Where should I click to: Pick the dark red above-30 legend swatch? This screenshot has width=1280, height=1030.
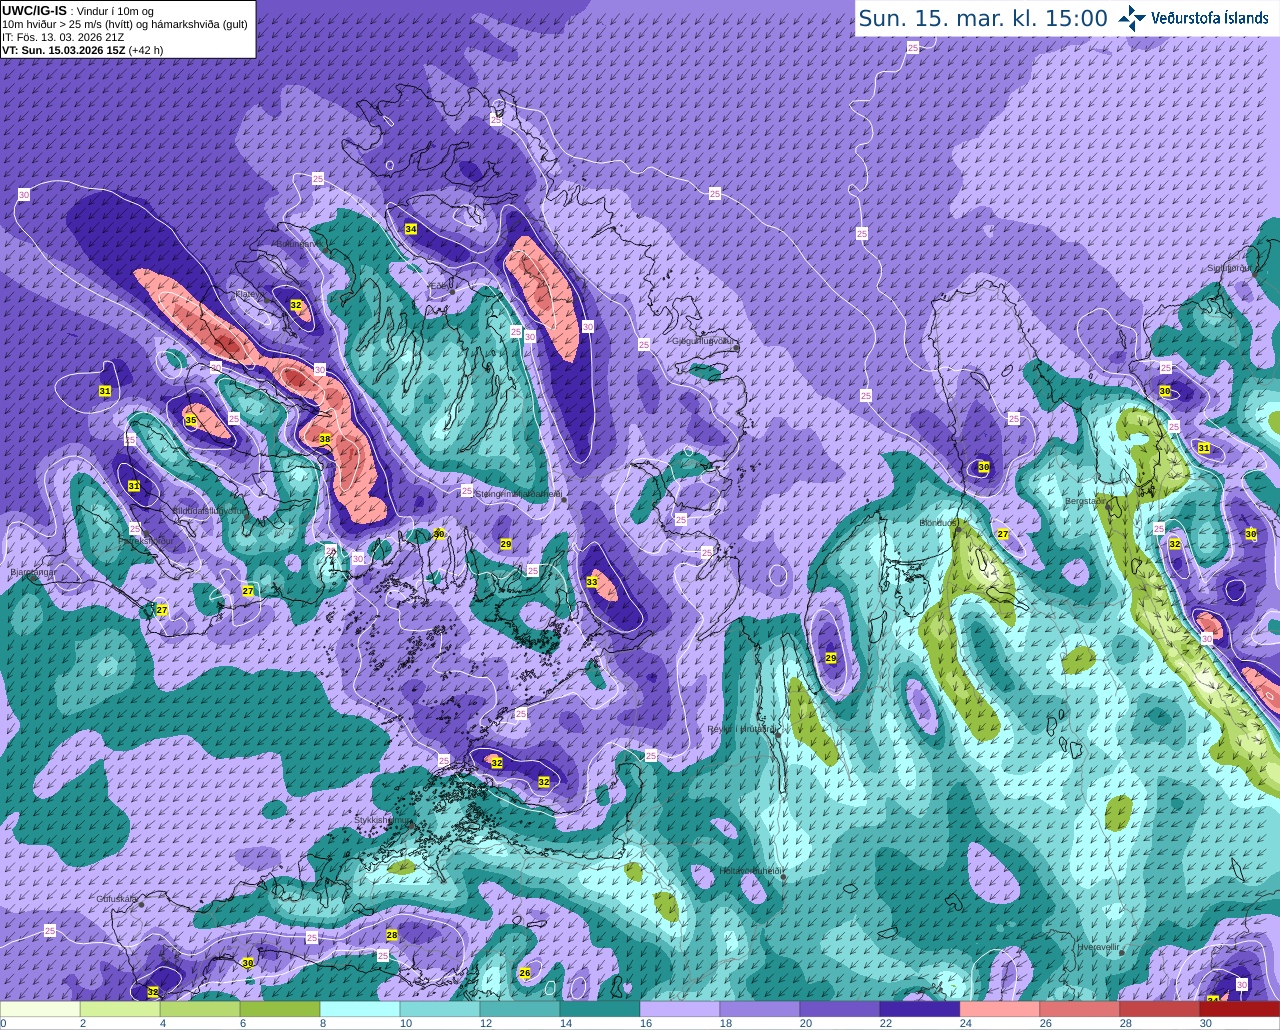click(1240, 1009)
